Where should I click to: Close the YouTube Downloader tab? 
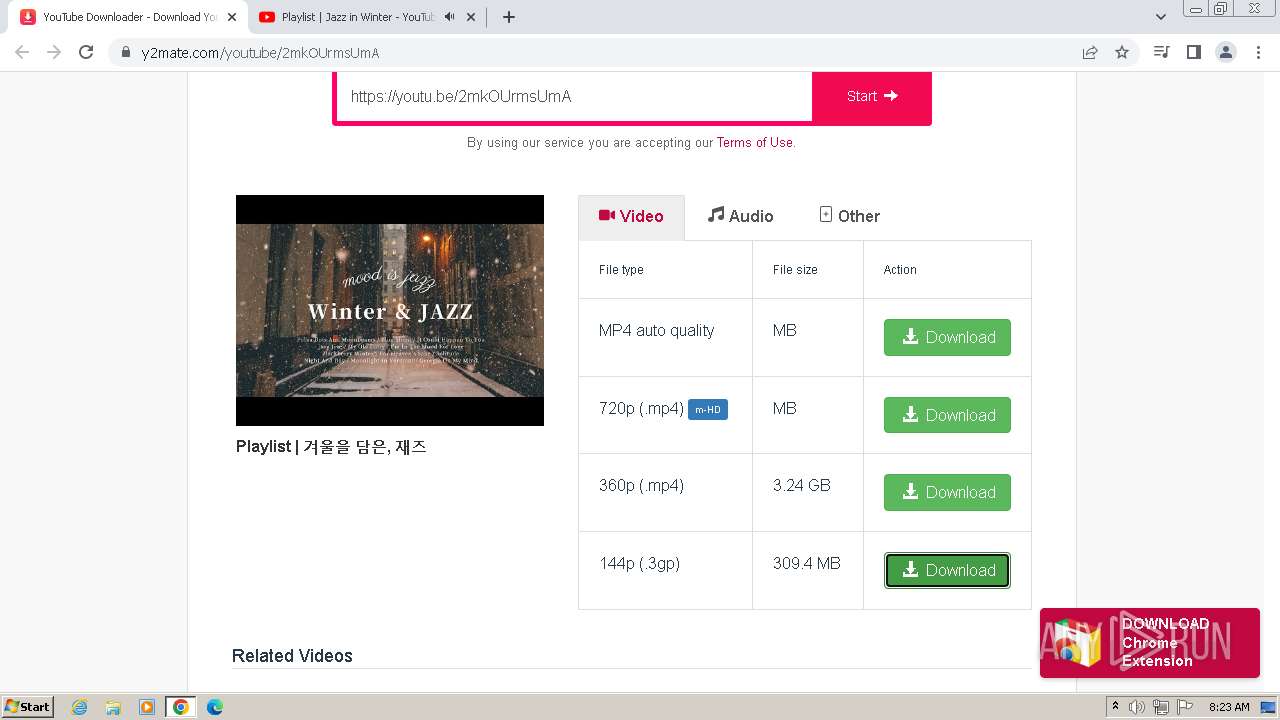click(x=233, y=17)
